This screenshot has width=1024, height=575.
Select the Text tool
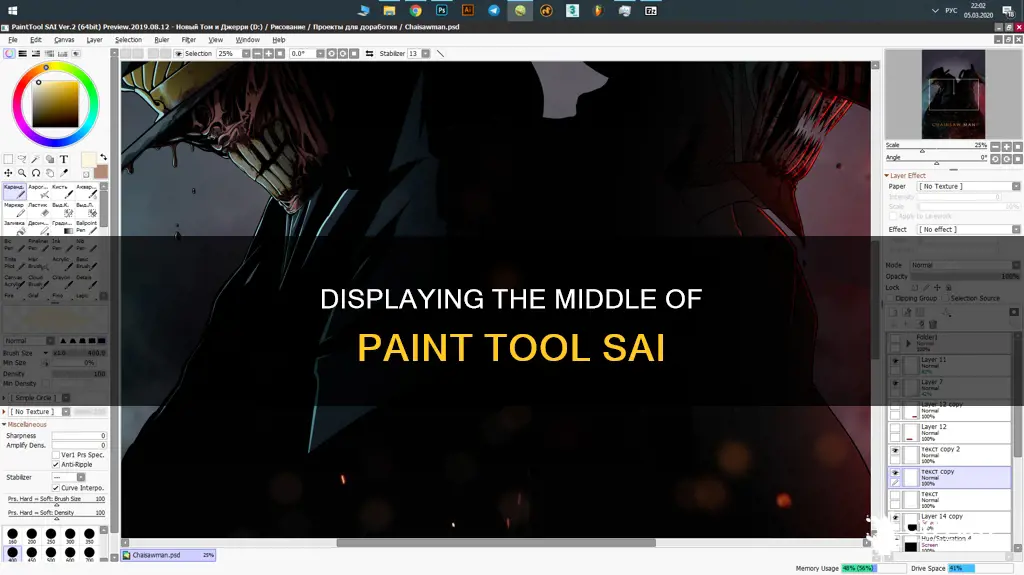[x=64, y=159]
